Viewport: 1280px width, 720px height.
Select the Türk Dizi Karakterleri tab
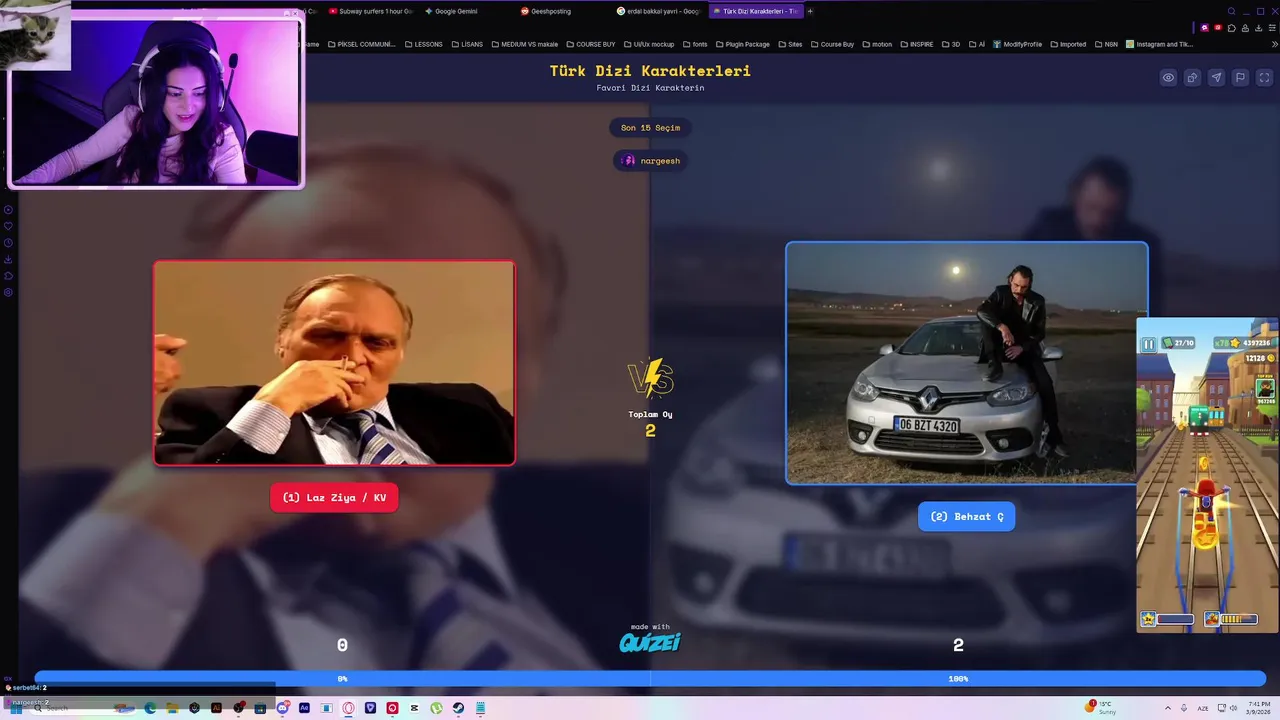pos(755,11)
